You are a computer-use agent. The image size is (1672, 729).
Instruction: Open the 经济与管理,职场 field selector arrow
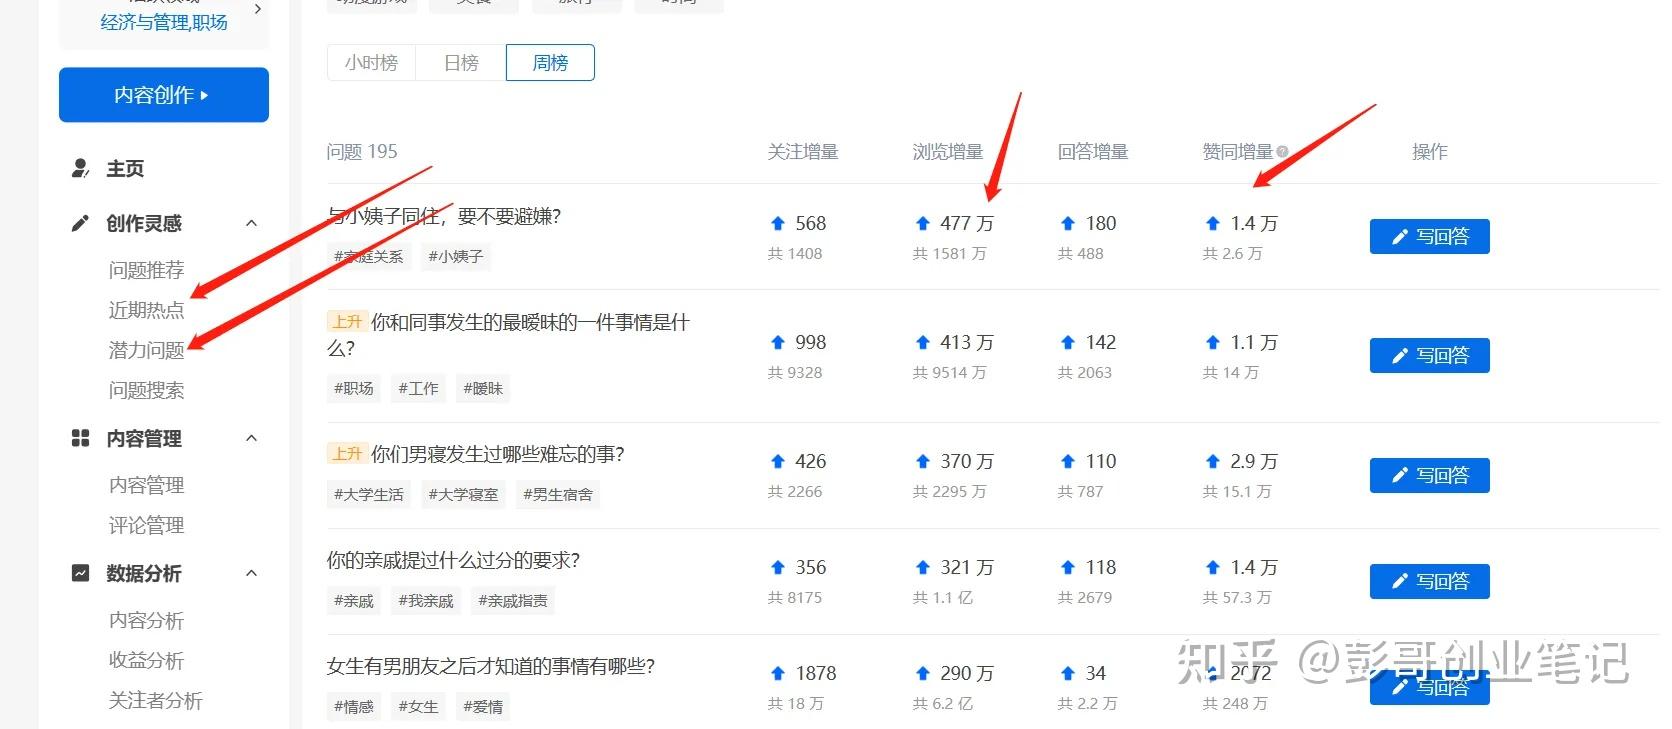pos(258,9)
